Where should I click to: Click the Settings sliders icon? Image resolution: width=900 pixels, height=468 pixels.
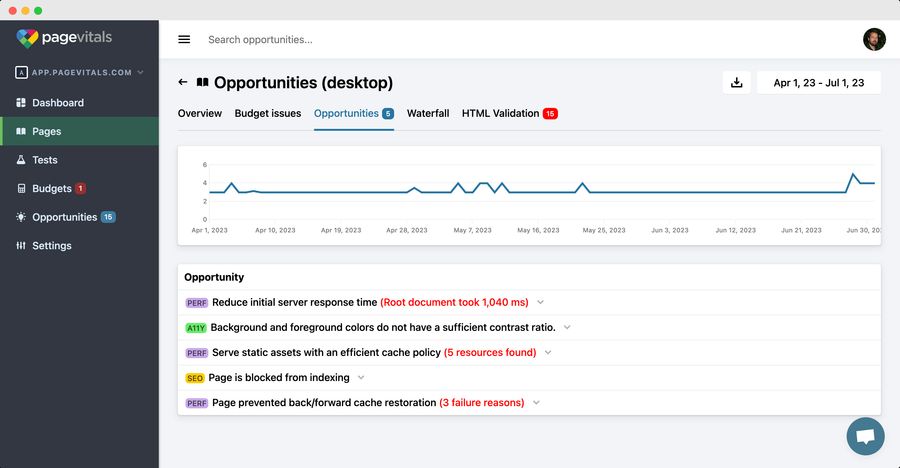21,246
